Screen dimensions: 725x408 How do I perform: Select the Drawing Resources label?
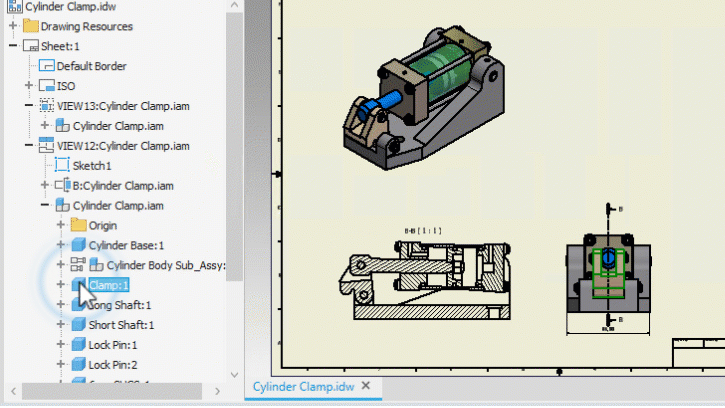point(87,26)
